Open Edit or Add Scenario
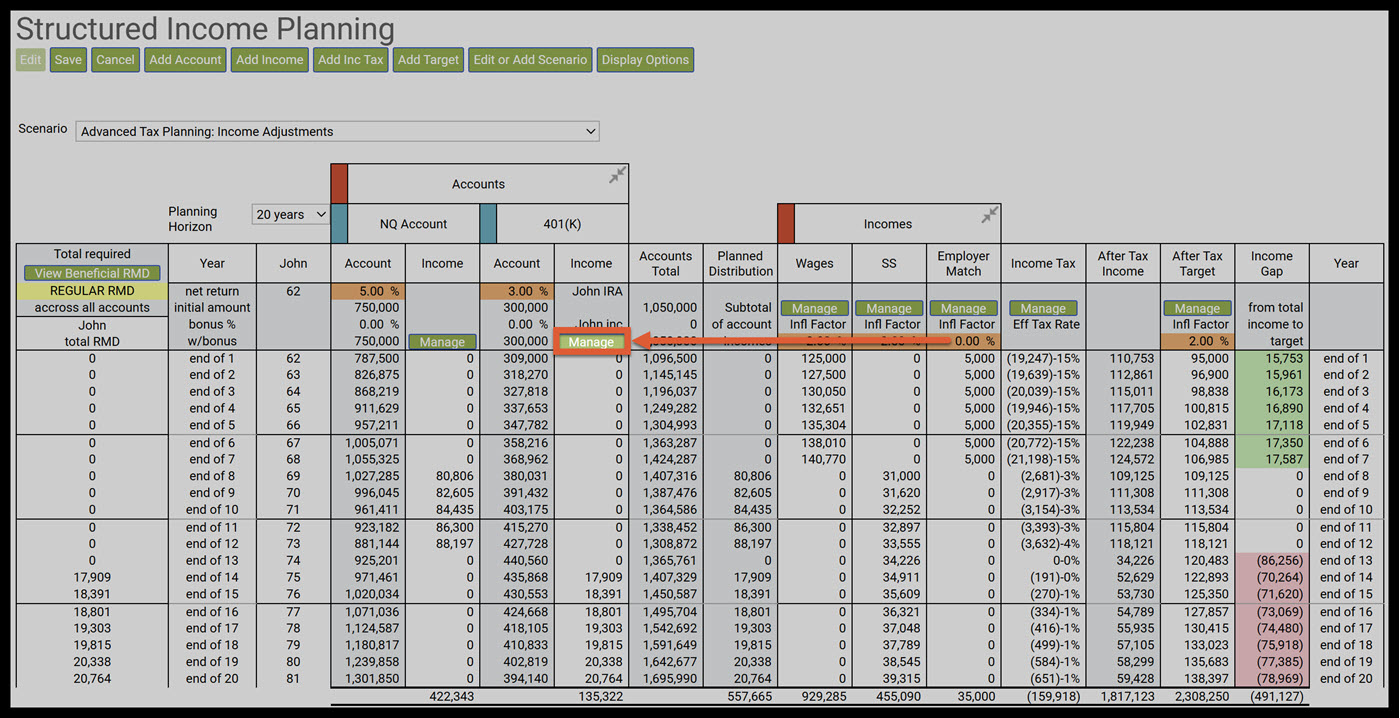Image resolution: width=1400 pixels, height=718 pixels. pos(530,60)
